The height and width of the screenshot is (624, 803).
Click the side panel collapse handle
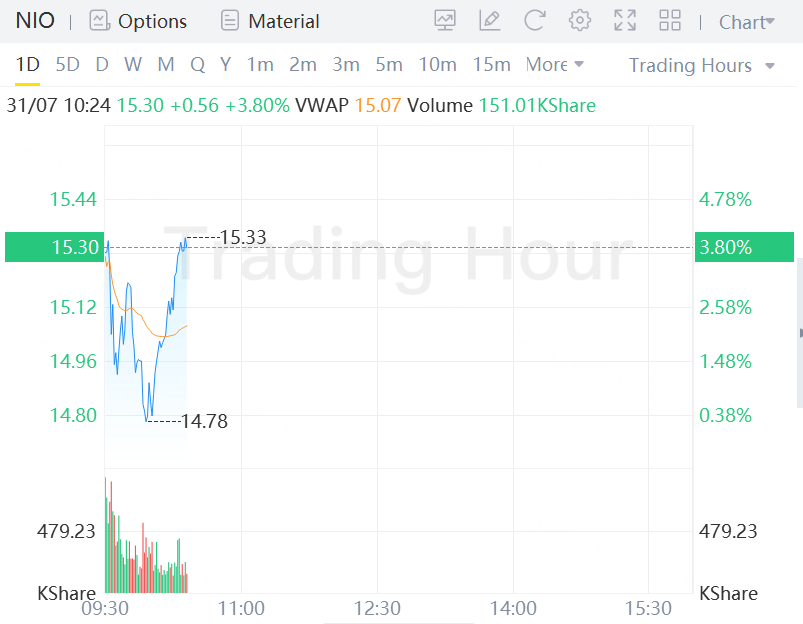[800, 333]
